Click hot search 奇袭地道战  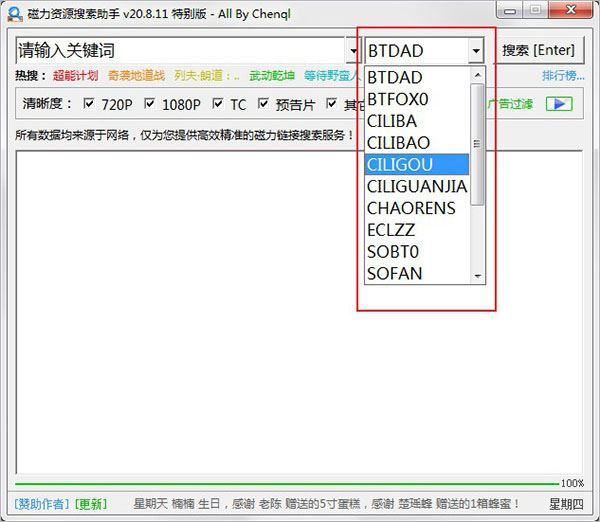pos(136,75)
